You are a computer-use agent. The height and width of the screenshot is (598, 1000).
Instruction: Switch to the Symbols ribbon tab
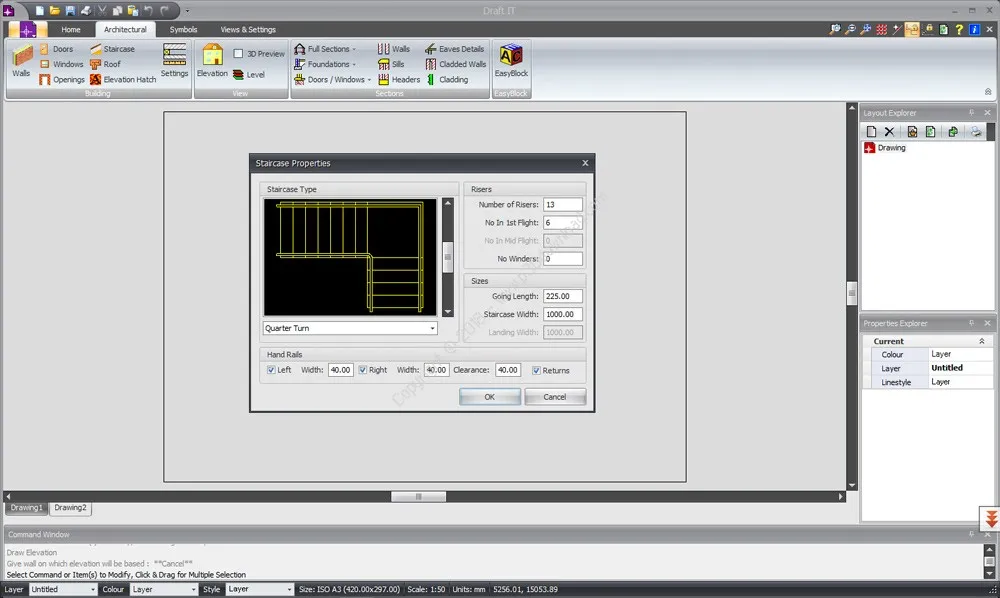coord(183,29)
